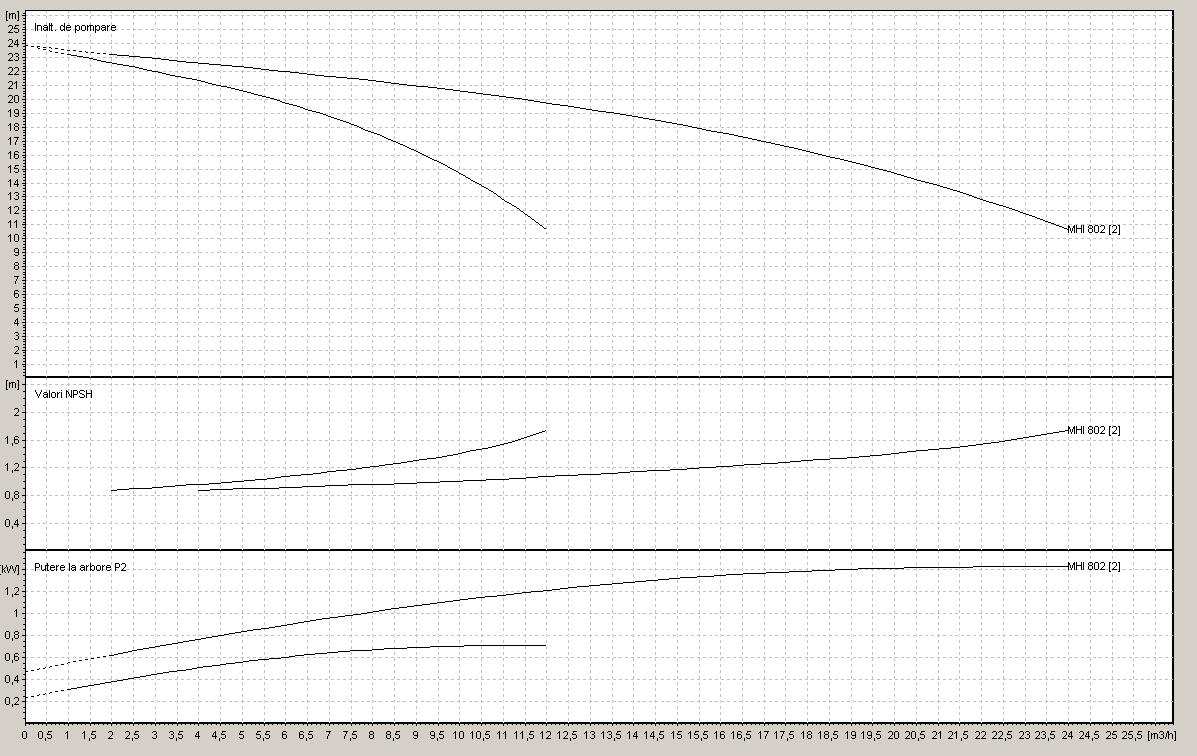This screenshot has width=1197, height=756.
Task: Click the 12 tick on the flow axis
Action: [546, 735]
